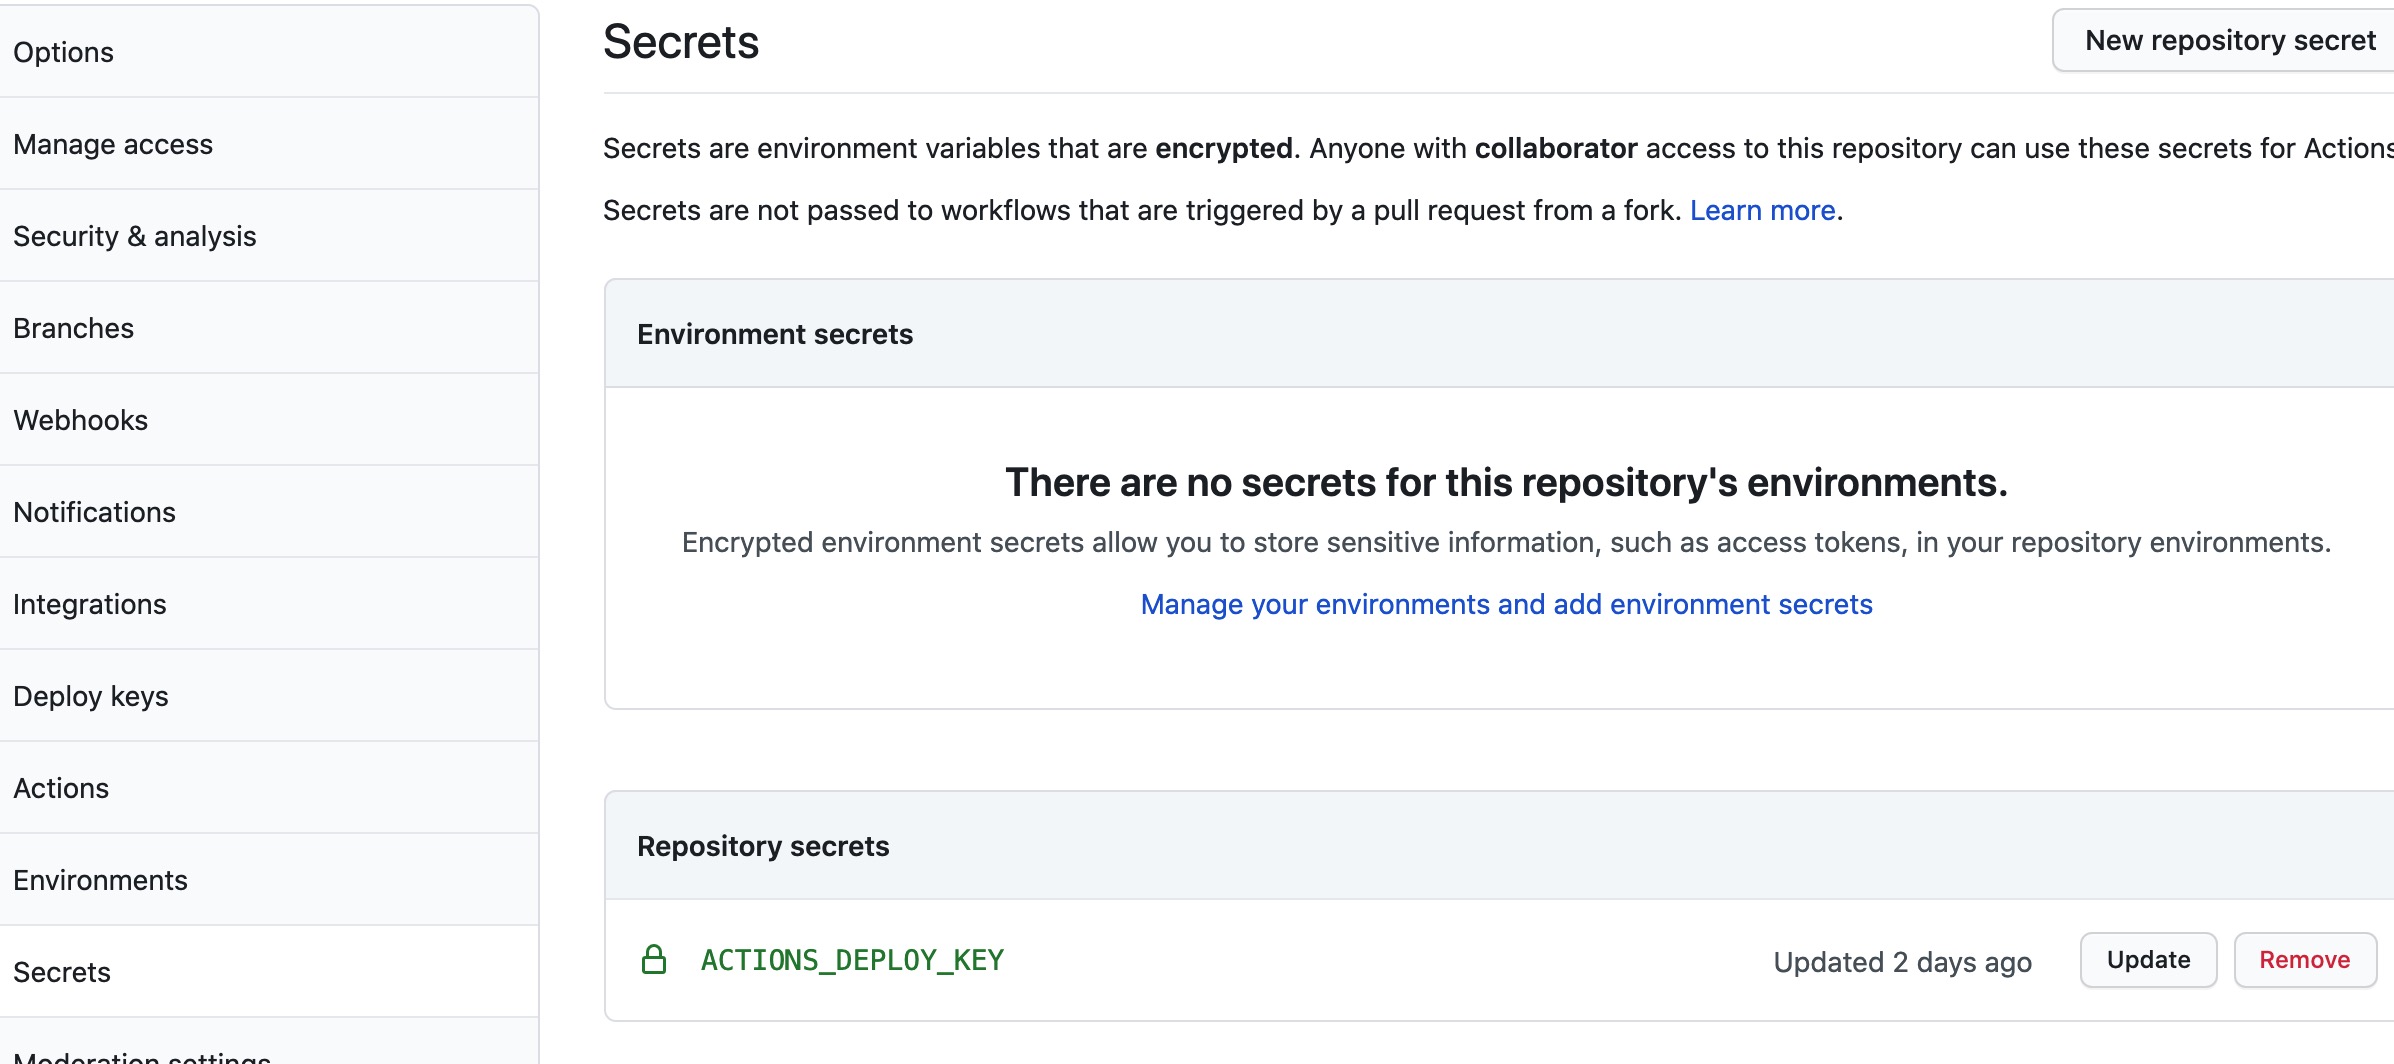Go to Deploy keys page
Screen dimensions: 2394x1064
(x=91, y=696)
